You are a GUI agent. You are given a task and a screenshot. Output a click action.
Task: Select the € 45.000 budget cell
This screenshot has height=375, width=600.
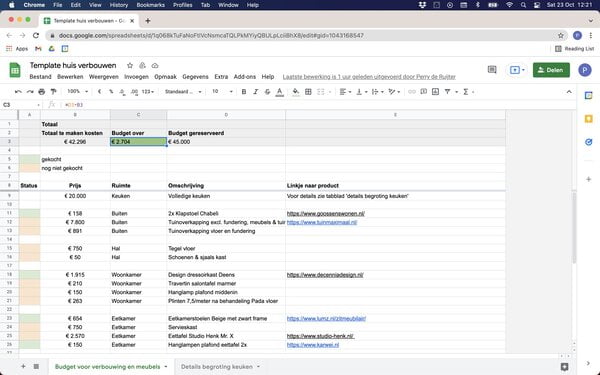(226, 142)
